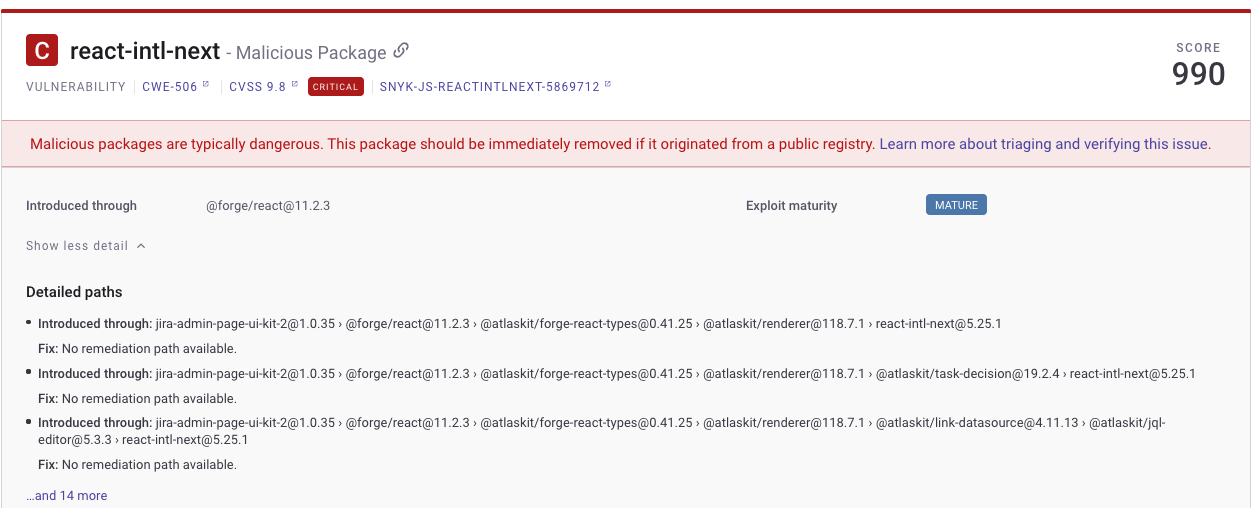1257x508 pixels.
Task: Expand the ...and 14 more paths
Action: pos(67,496)
